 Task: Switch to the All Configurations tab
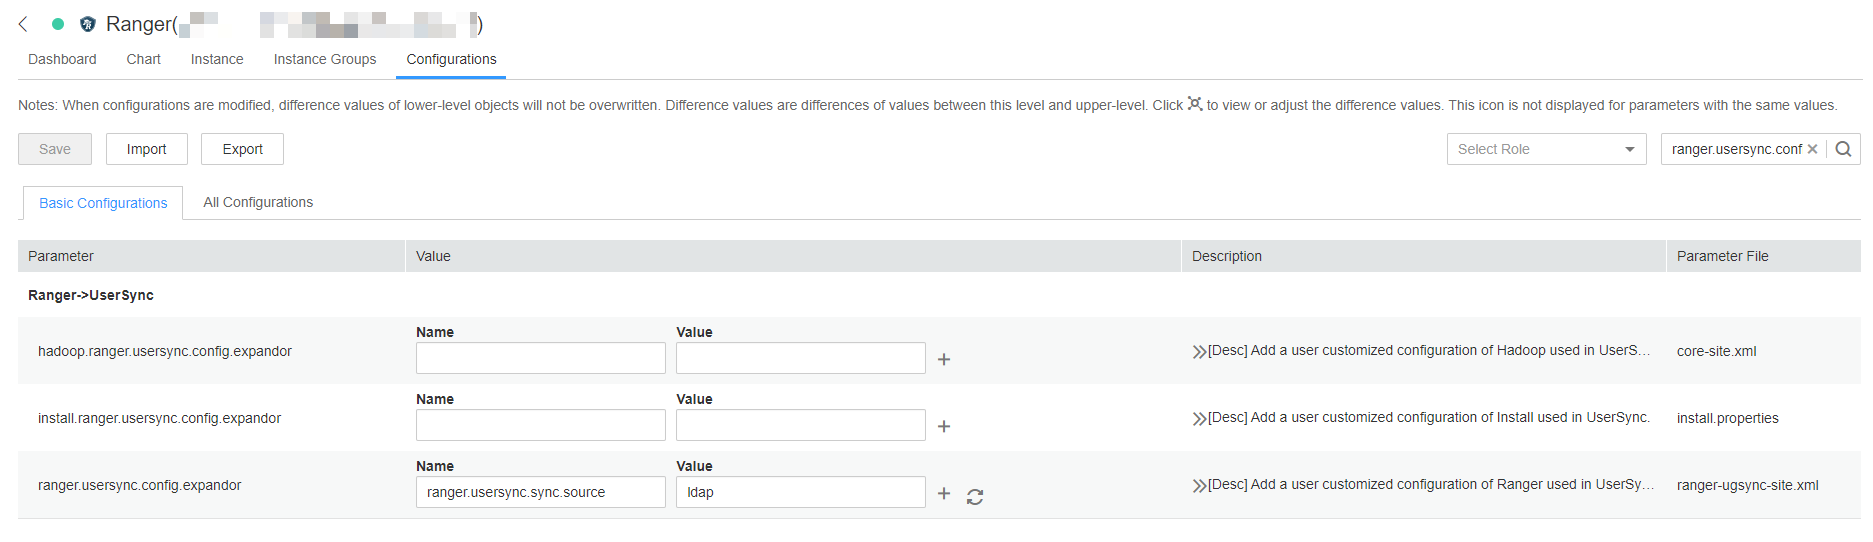(x=258, y=202)
